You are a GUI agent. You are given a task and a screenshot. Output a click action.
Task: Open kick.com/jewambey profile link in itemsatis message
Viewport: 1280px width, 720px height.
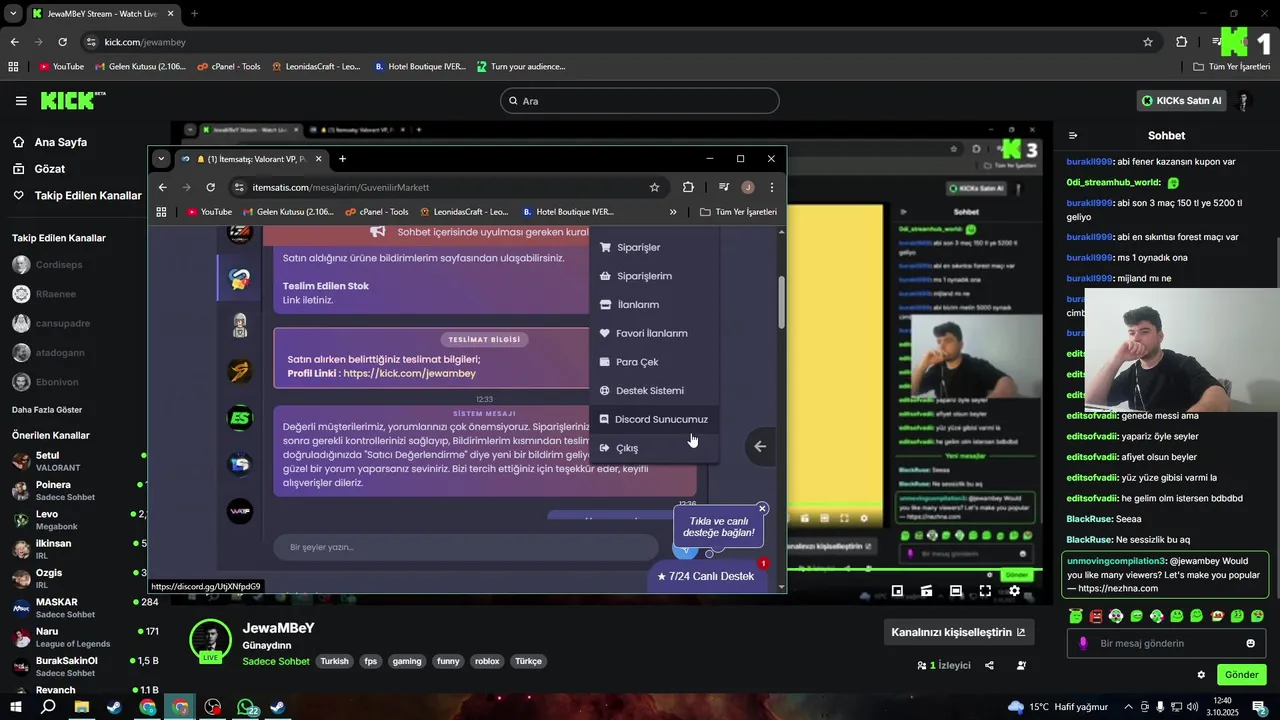click(409, 374)
